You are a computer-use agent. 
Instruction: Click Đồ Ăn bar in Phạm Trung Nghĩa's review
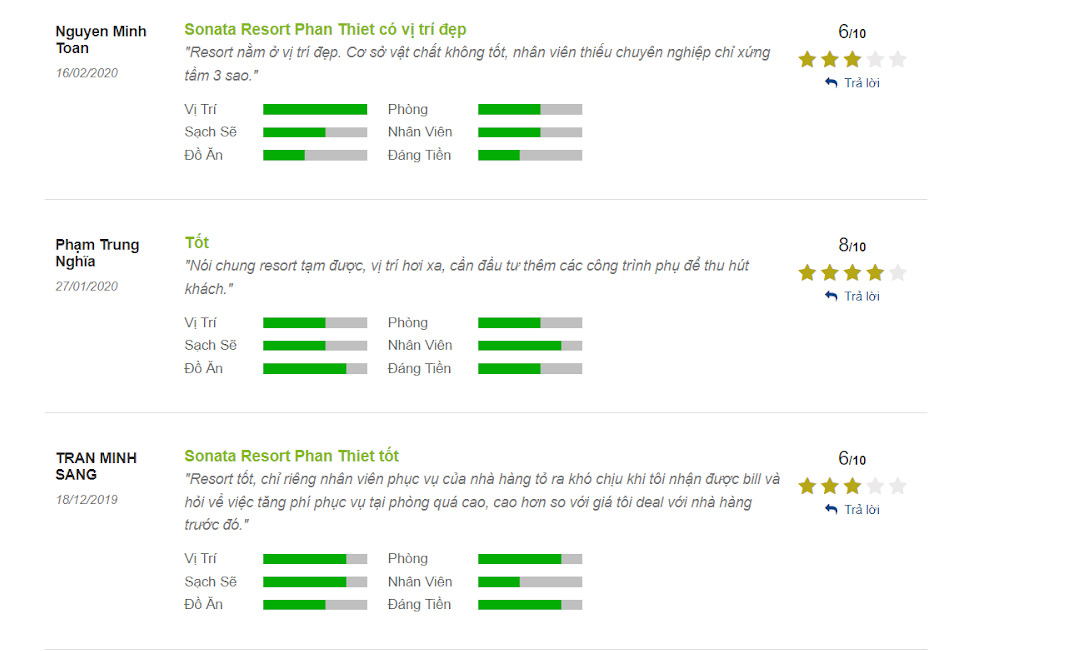(315, 369)
